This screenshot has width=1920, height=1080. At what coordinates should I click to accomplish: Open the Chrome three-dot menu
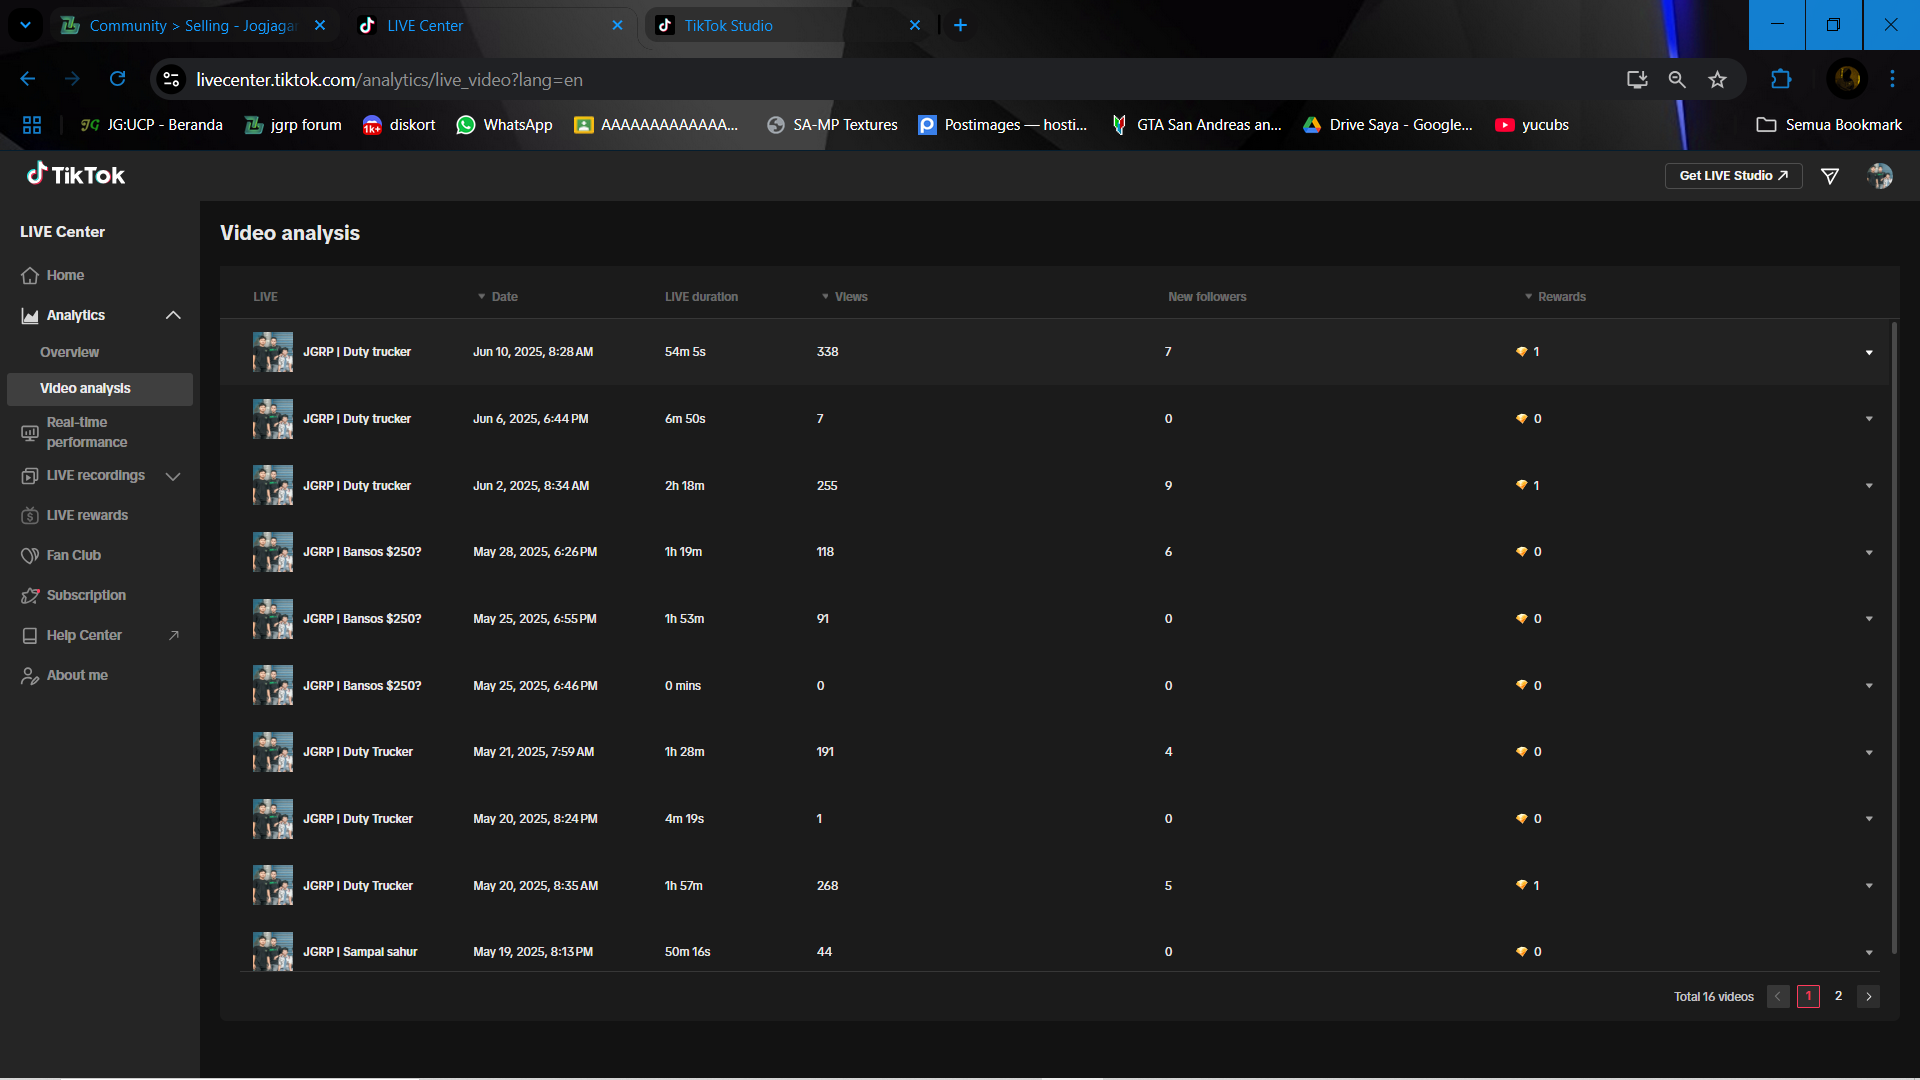(1892, 79)
